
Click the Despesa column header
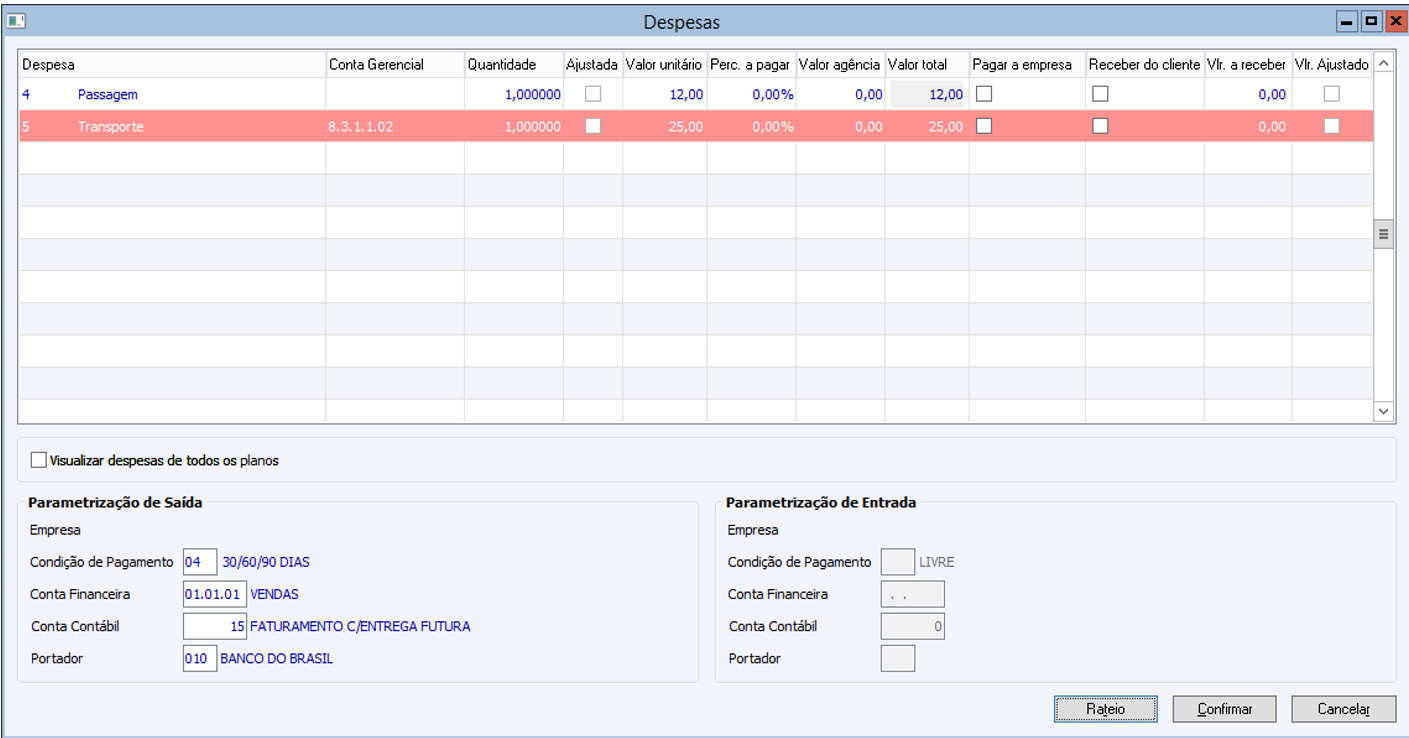coord(172,64)
